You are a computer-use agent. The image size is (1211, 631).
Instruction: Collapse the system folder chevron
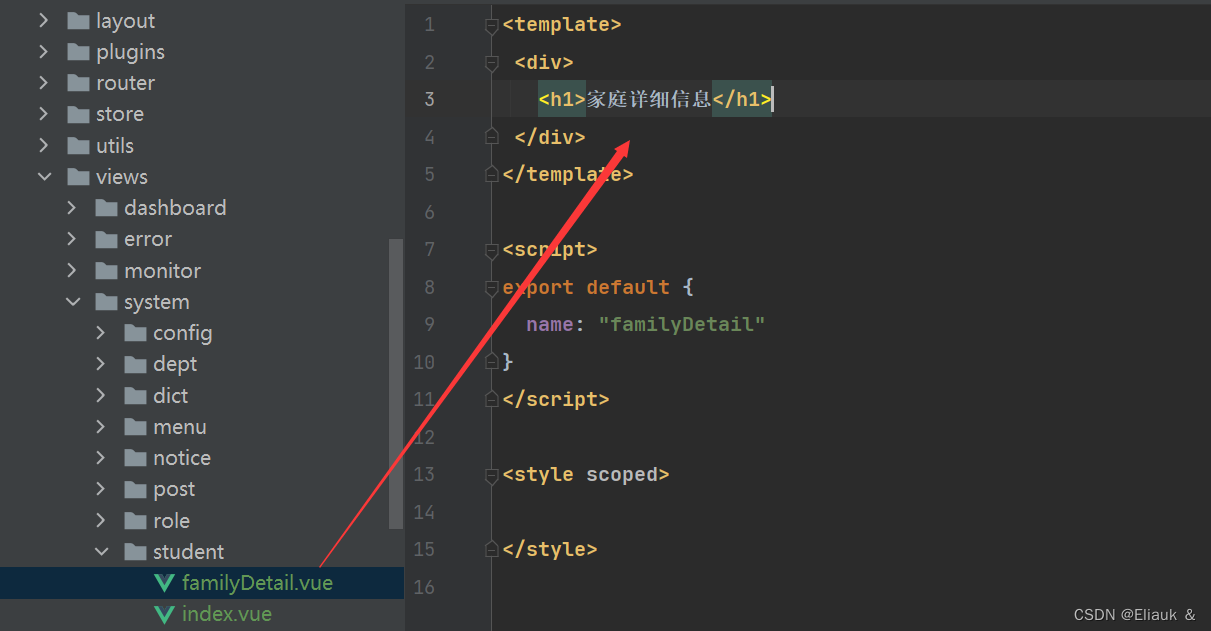click(73, 302)
